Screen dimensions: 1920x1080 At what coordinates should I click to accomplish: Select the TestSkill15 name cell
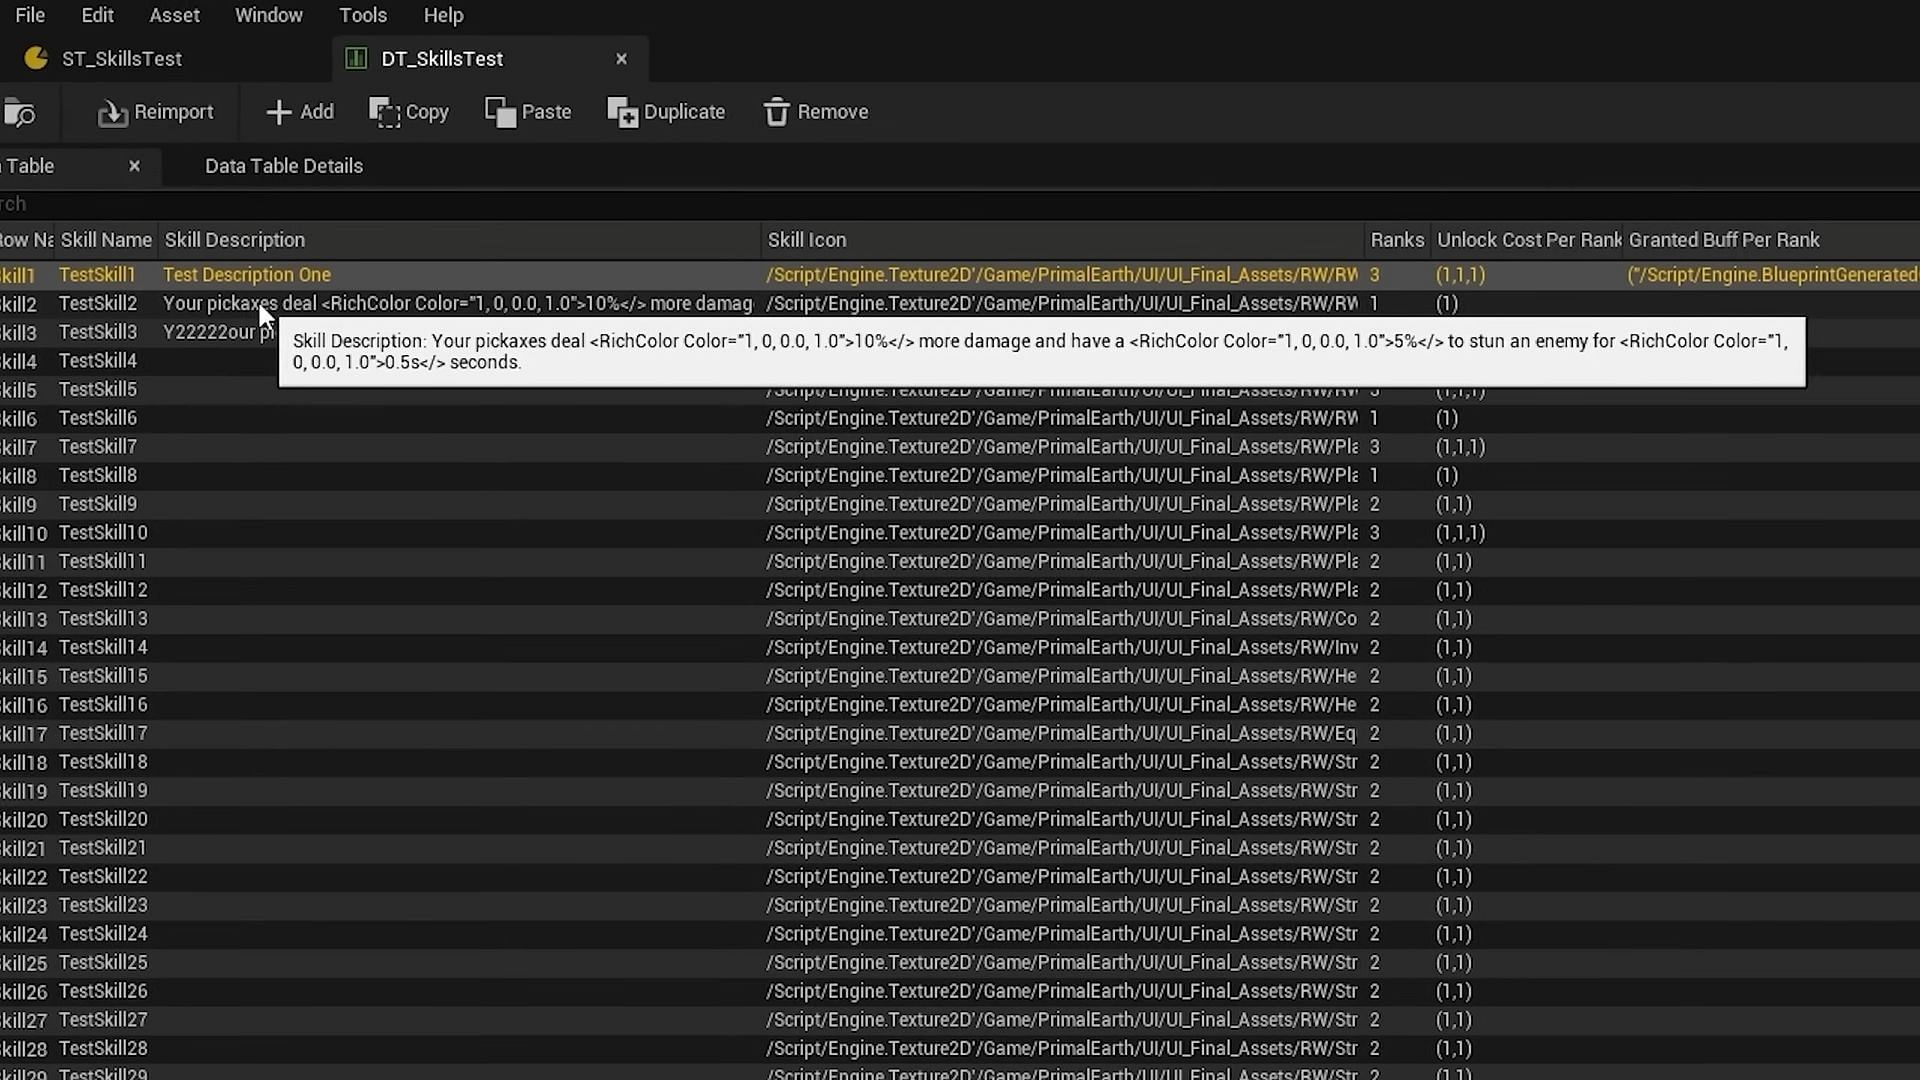click(x=103, y=676)
